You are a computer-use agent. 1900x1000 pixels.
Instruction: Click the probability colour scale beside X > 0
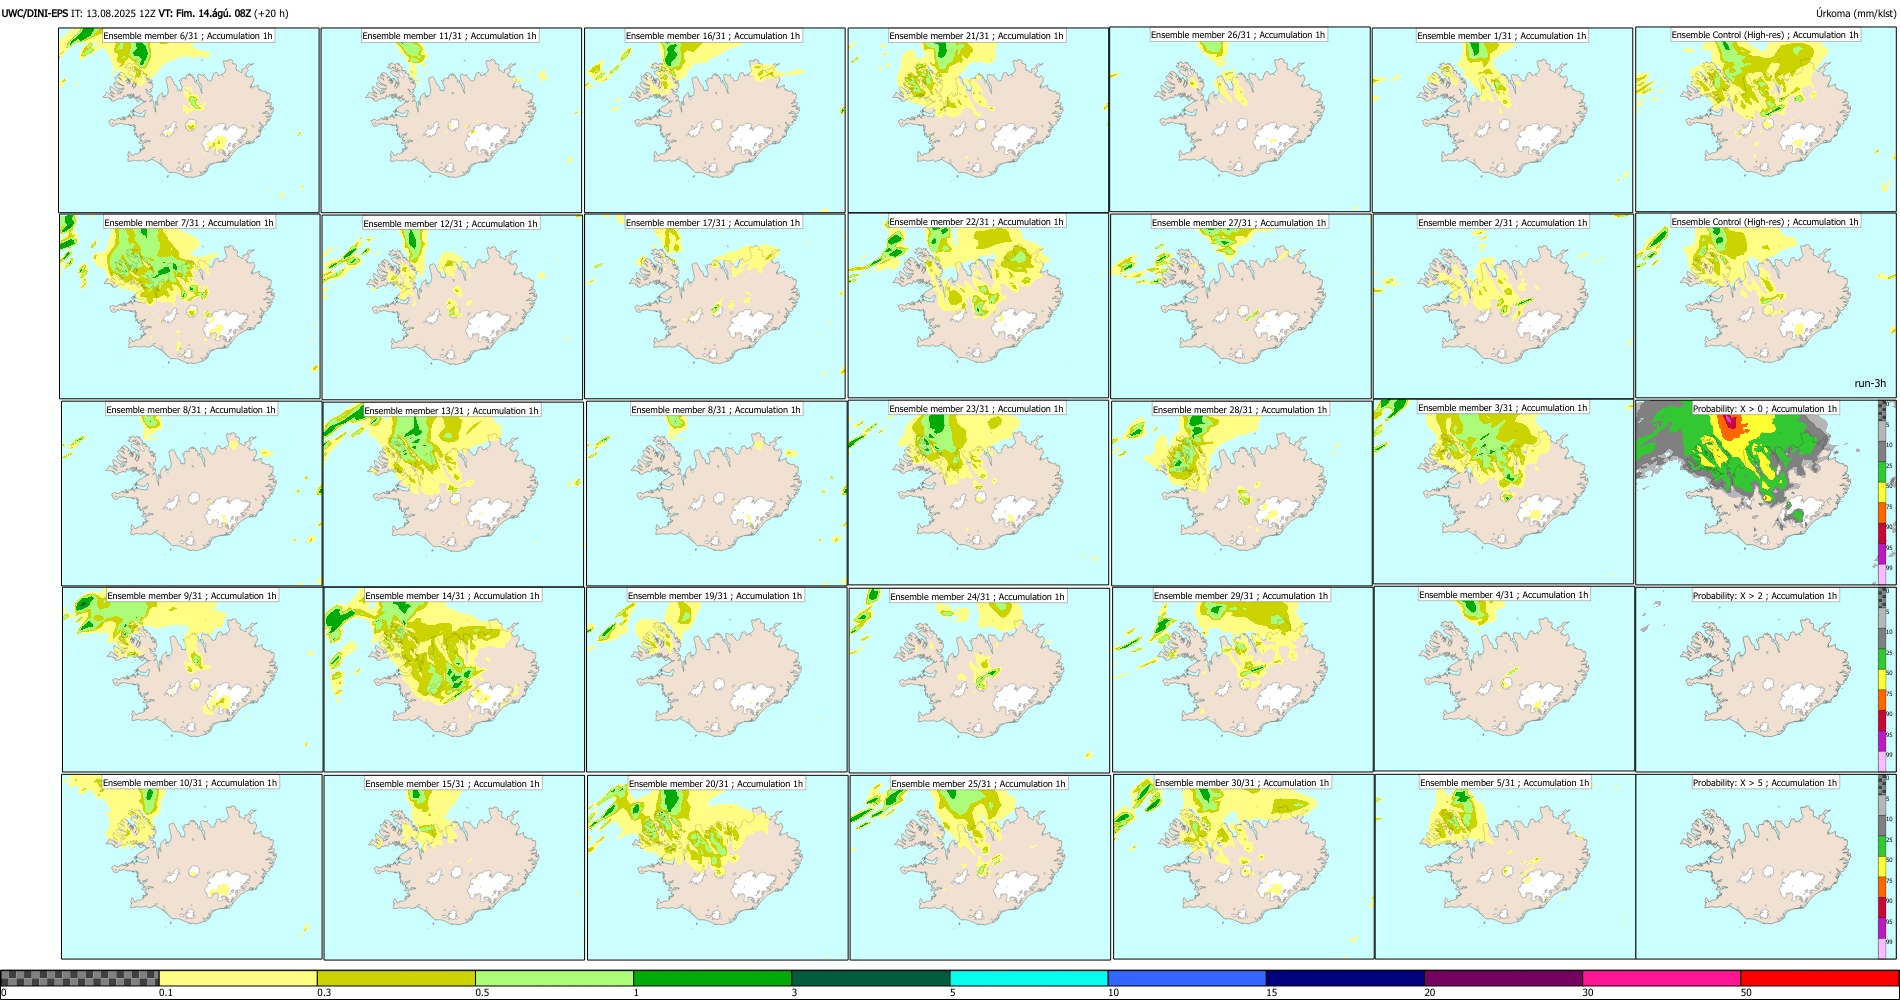(1883, 493)
